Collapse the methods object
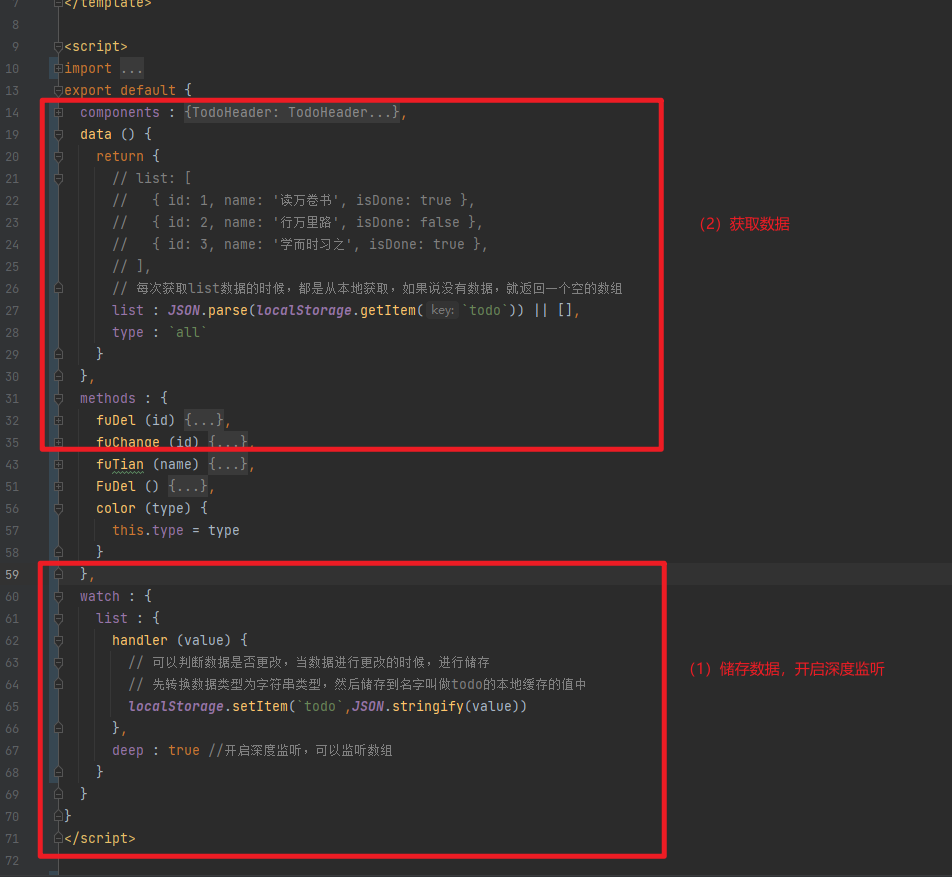This screenshot has width=952, height=877. pyautogui.click(x=58, y=398)
